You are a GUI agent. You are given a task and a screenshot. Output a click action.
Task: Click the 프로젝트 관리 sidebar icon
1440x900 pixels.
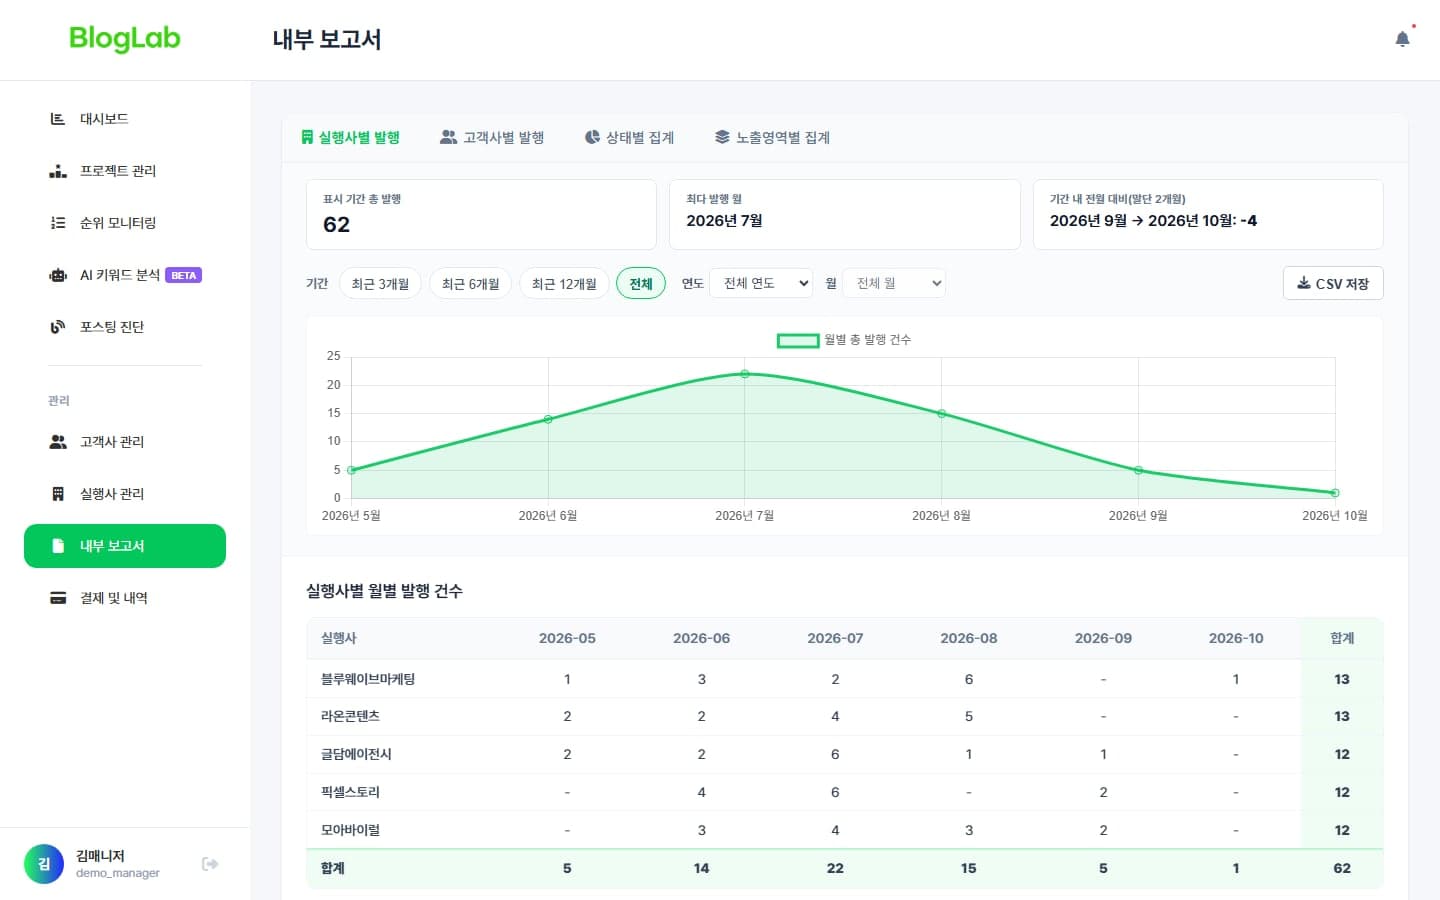pos(58,171)
